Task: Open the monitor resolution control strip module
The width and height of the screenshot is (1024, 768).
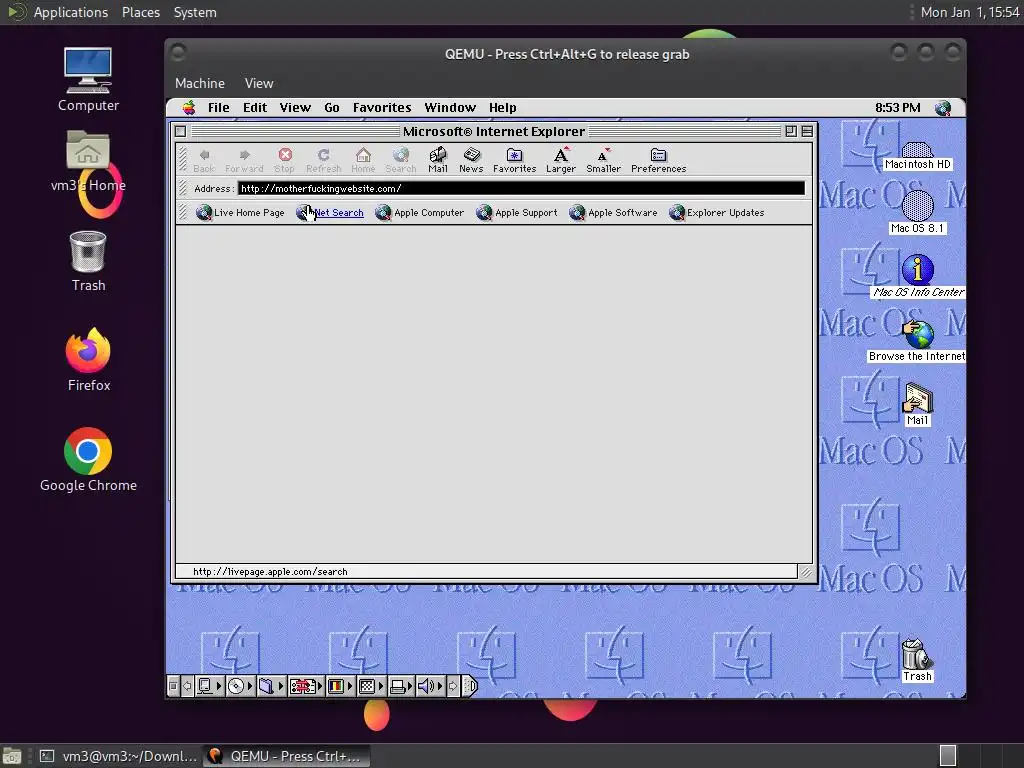Action: click(371, 686)
